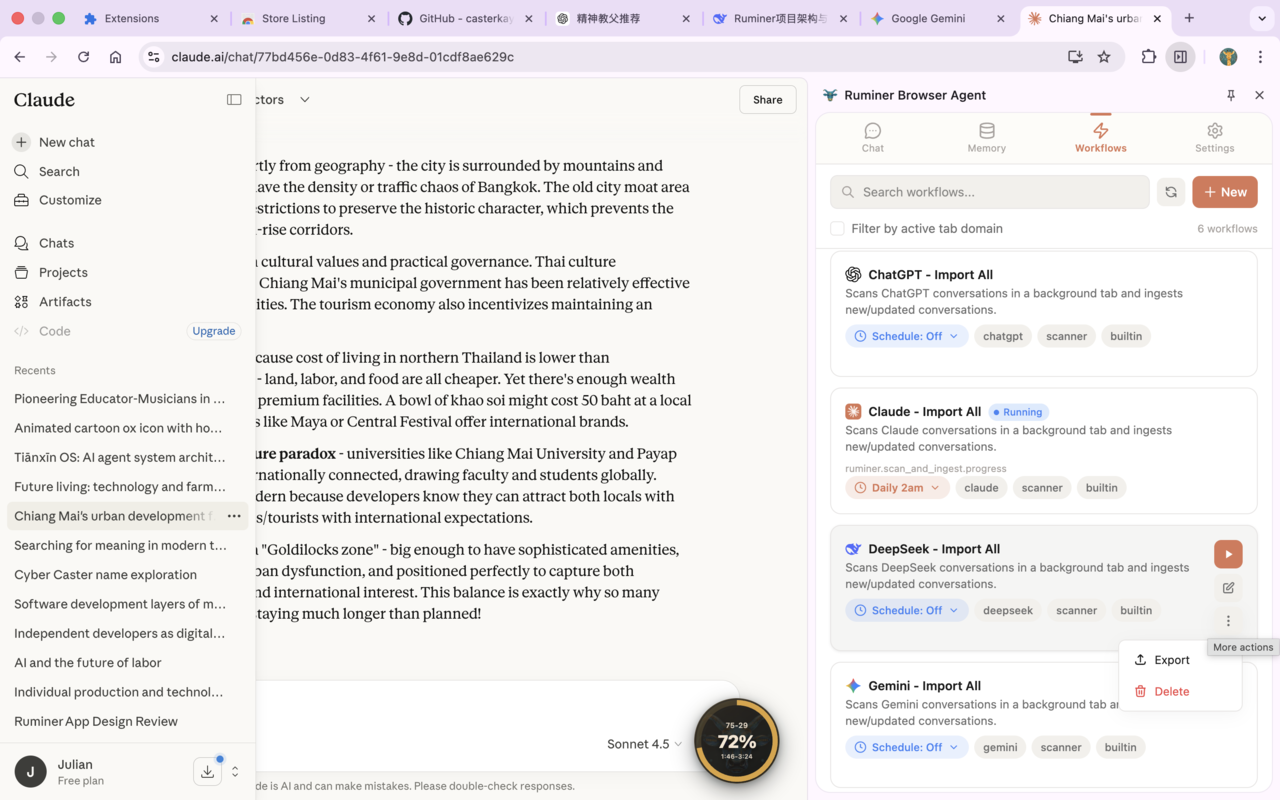The image size is (1280, 800).
Task: Pin the Ruminer Browser Agent panel
Action: (x=1231, y=95)
